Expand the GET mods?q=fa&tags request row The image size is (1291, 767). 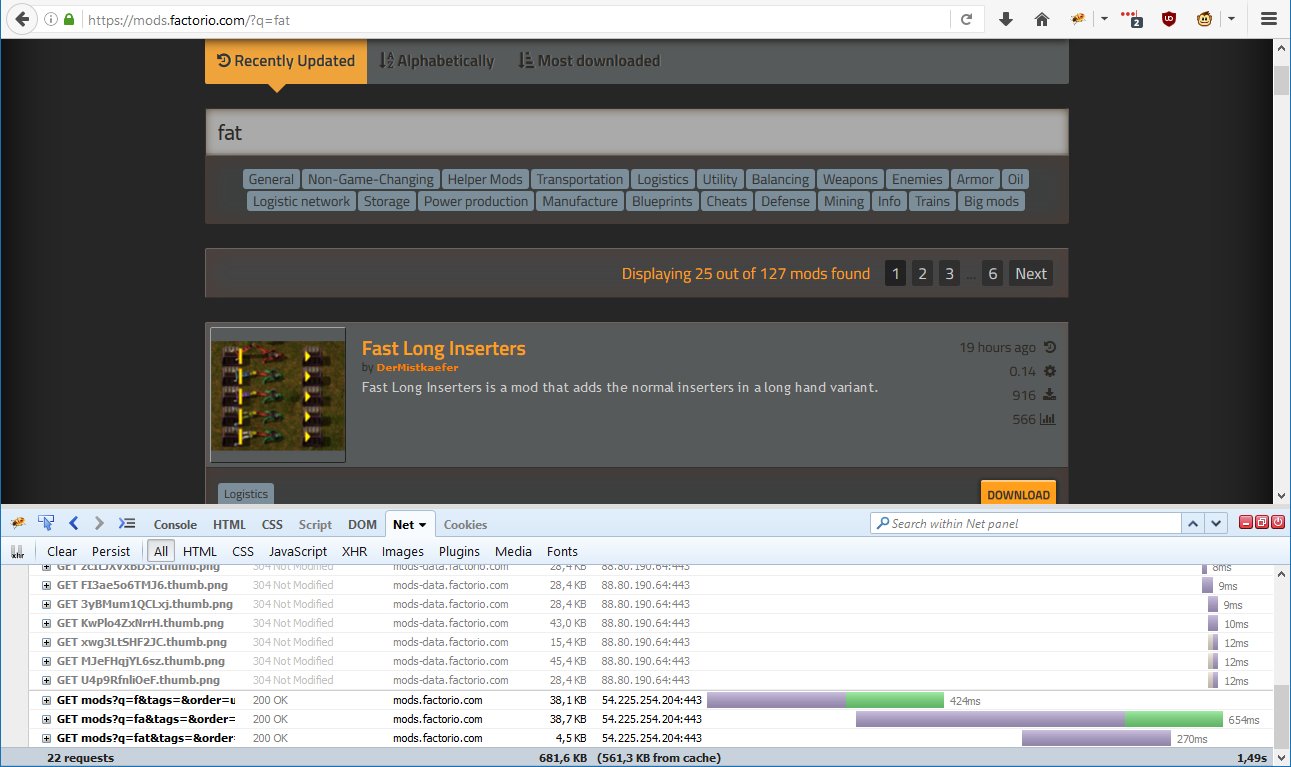click(46, 719)
